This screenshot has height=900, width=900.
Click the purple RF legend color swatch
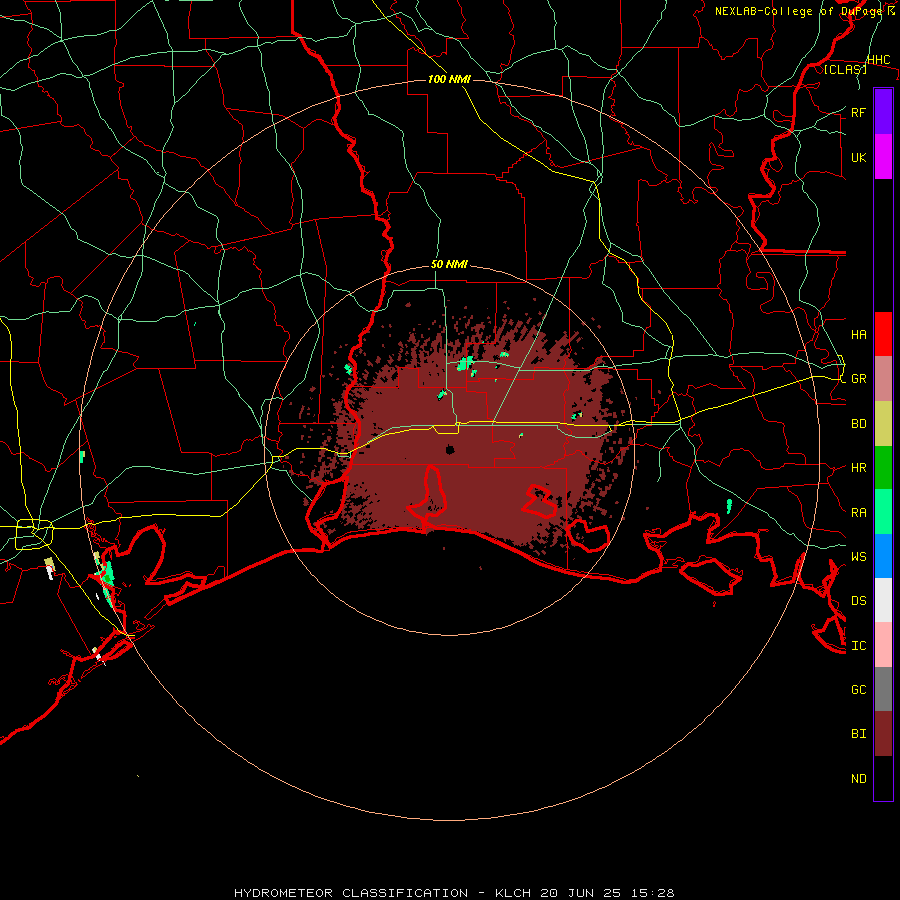point(883,112)
